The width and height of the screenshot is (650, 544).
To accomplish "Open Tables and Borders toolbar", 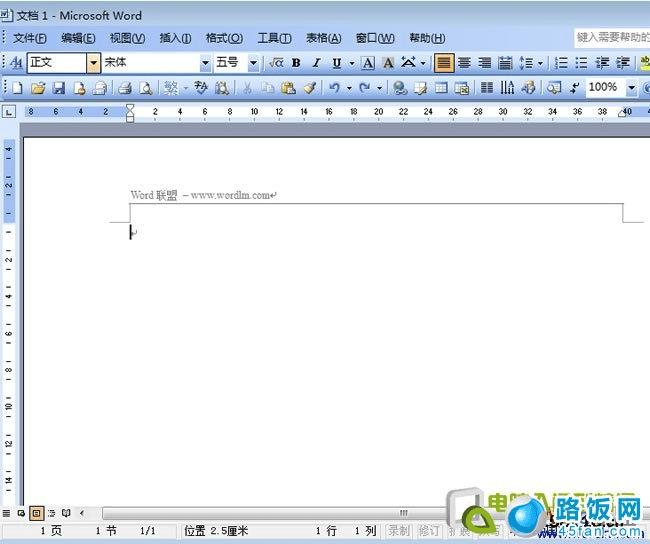I will point(420,88).
